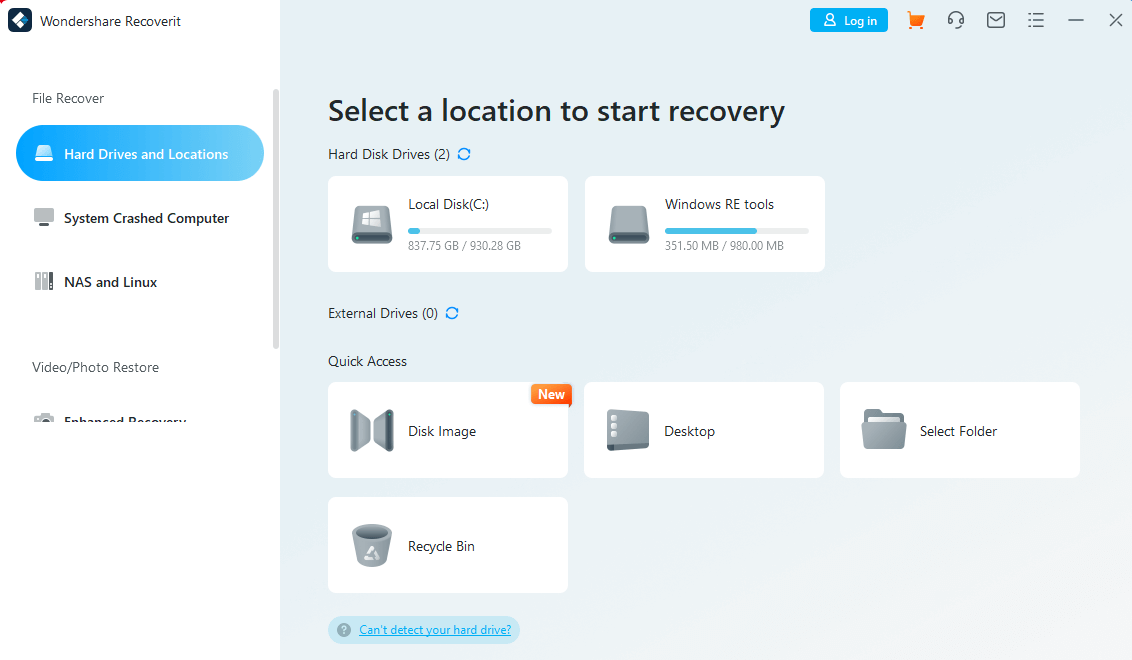Refresh the Hard Disk Drives list
Screen dimensions: 1132x660
pos(463,154)
